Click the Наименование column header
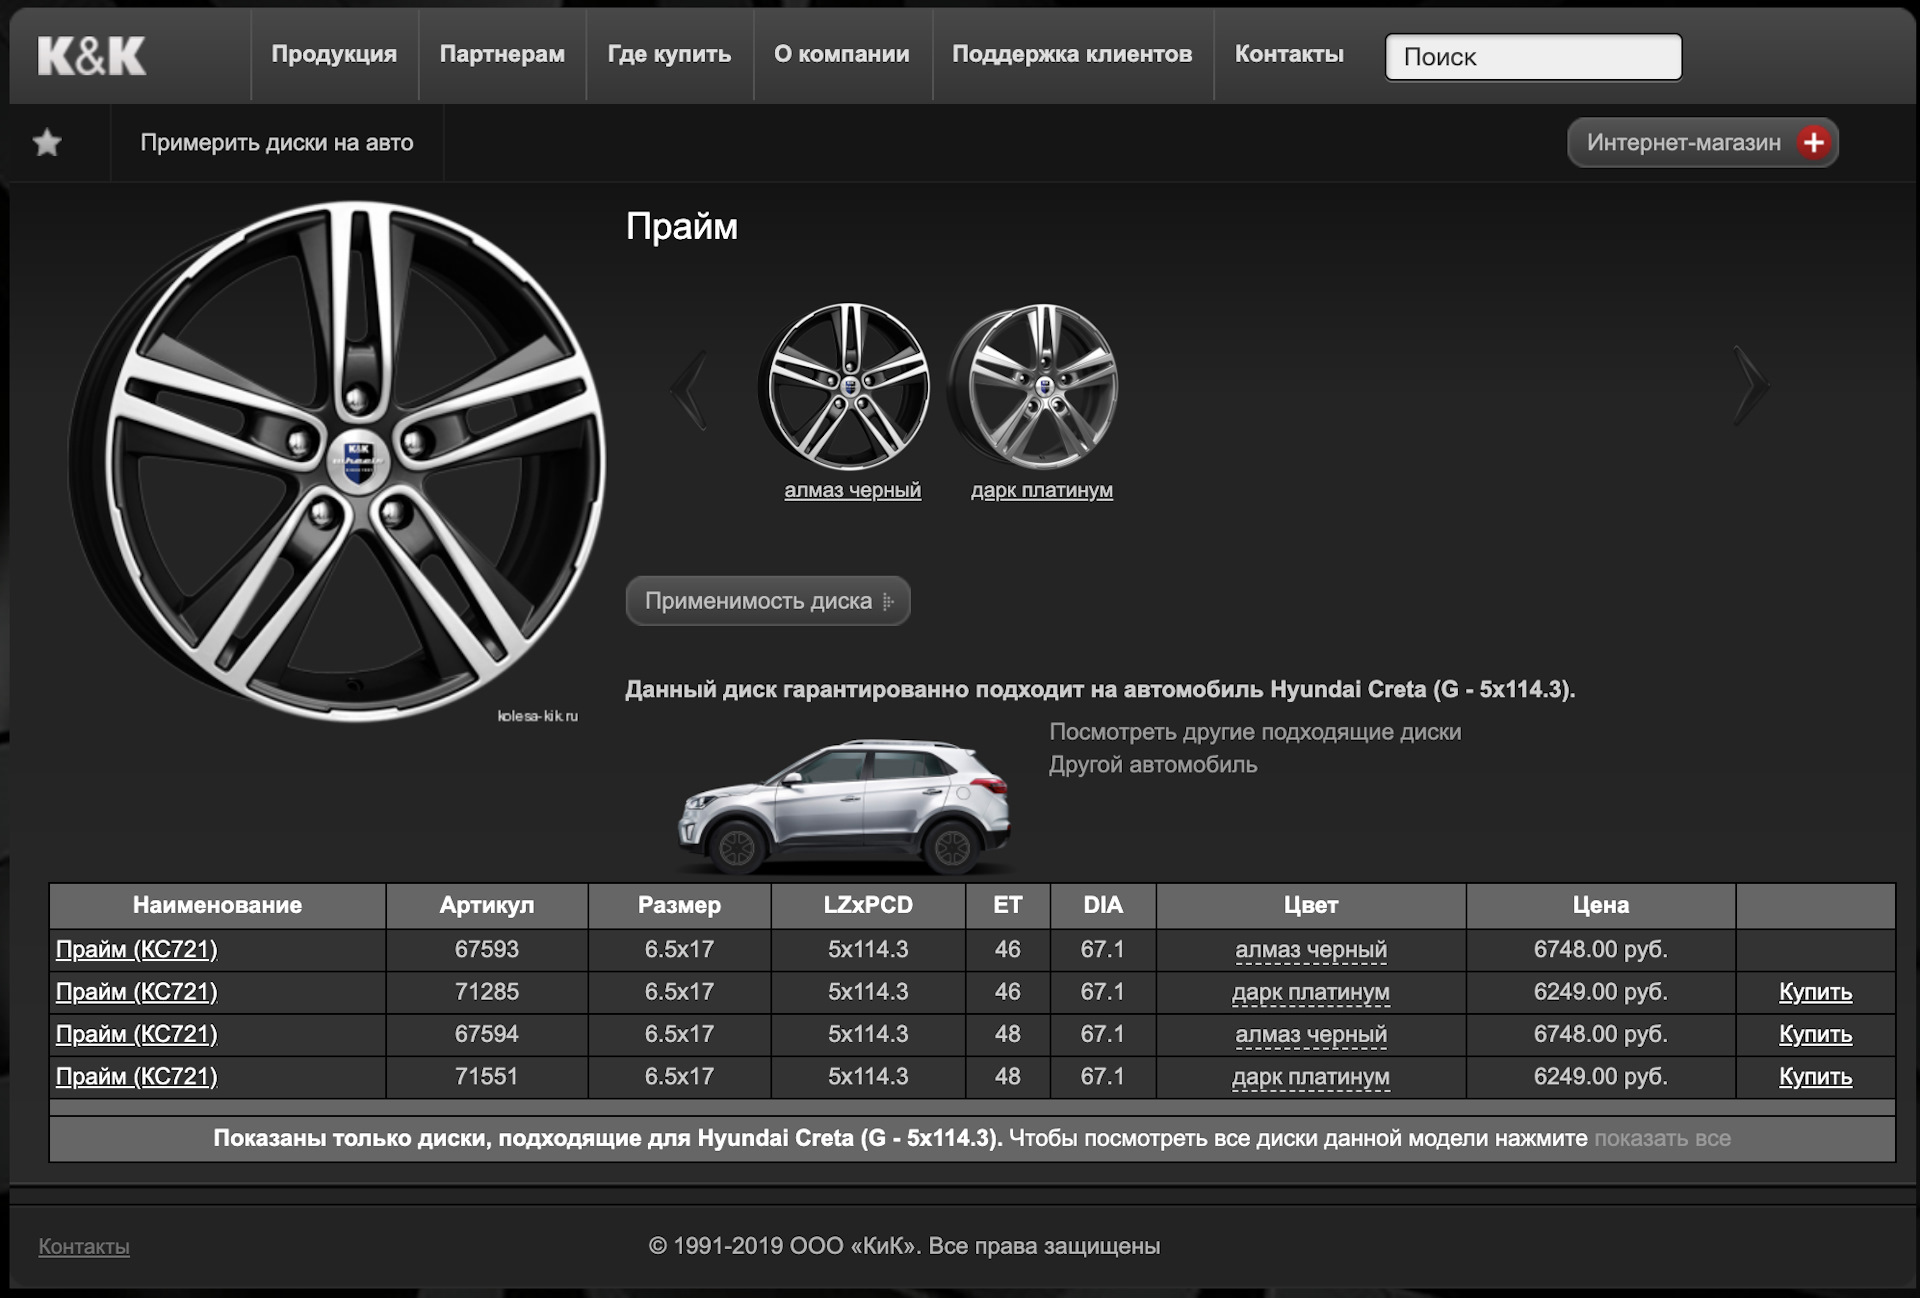This screenshot has width=1920, height=1298. 217,905
